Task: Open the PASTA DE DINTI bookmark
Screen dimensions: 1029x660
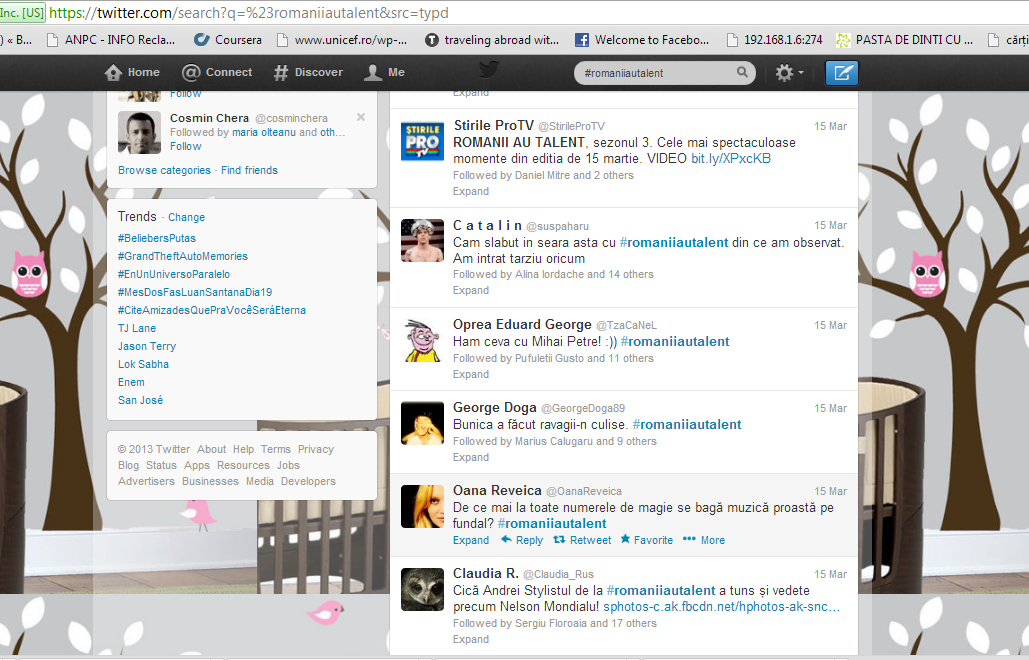Action: coord(904,40)
